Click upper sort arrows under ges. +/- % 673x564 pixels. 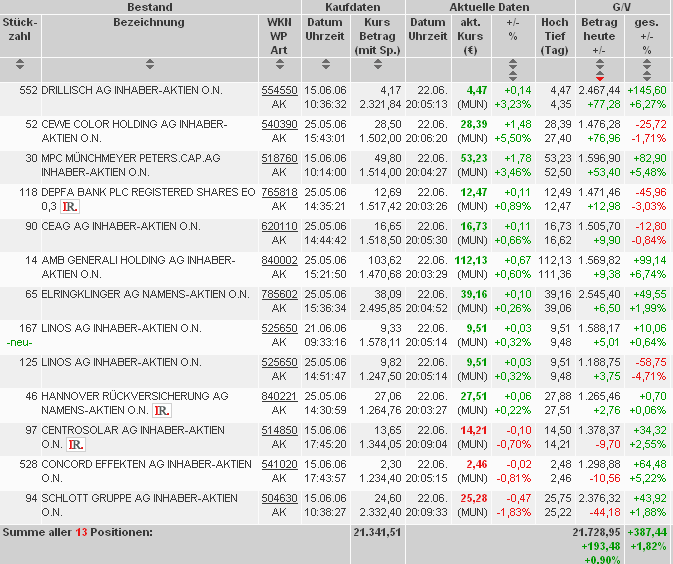[647, 64]
